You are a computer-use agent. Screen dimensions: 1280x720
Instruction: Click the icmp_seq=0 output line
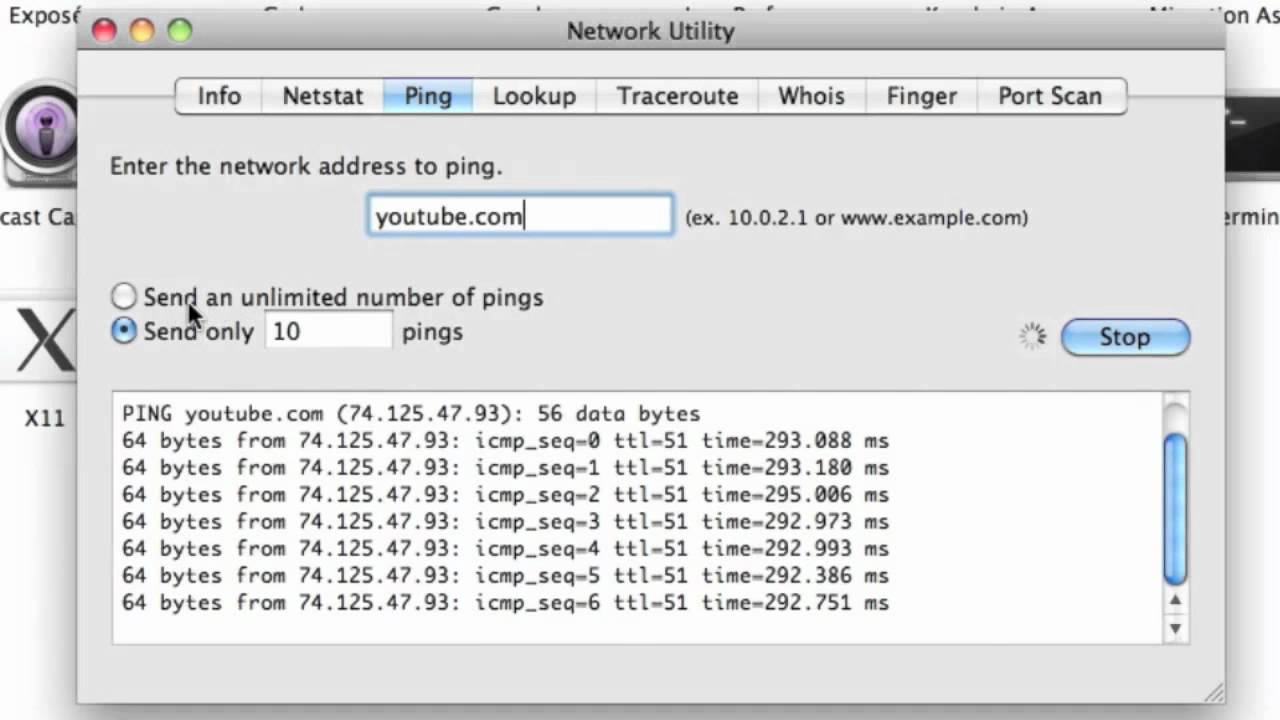coord(505,441)
